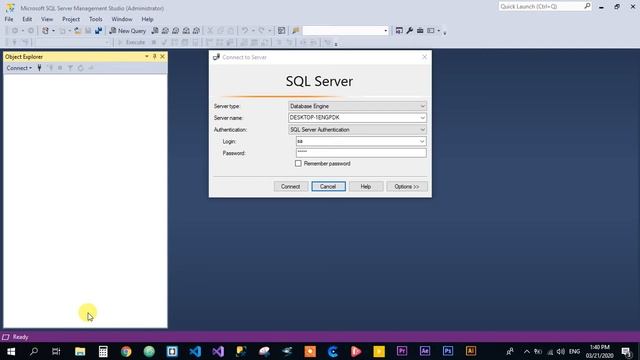This screenshot has height=360, width=640.
Task: Click the Windows Start button
Action: point(11,351)
